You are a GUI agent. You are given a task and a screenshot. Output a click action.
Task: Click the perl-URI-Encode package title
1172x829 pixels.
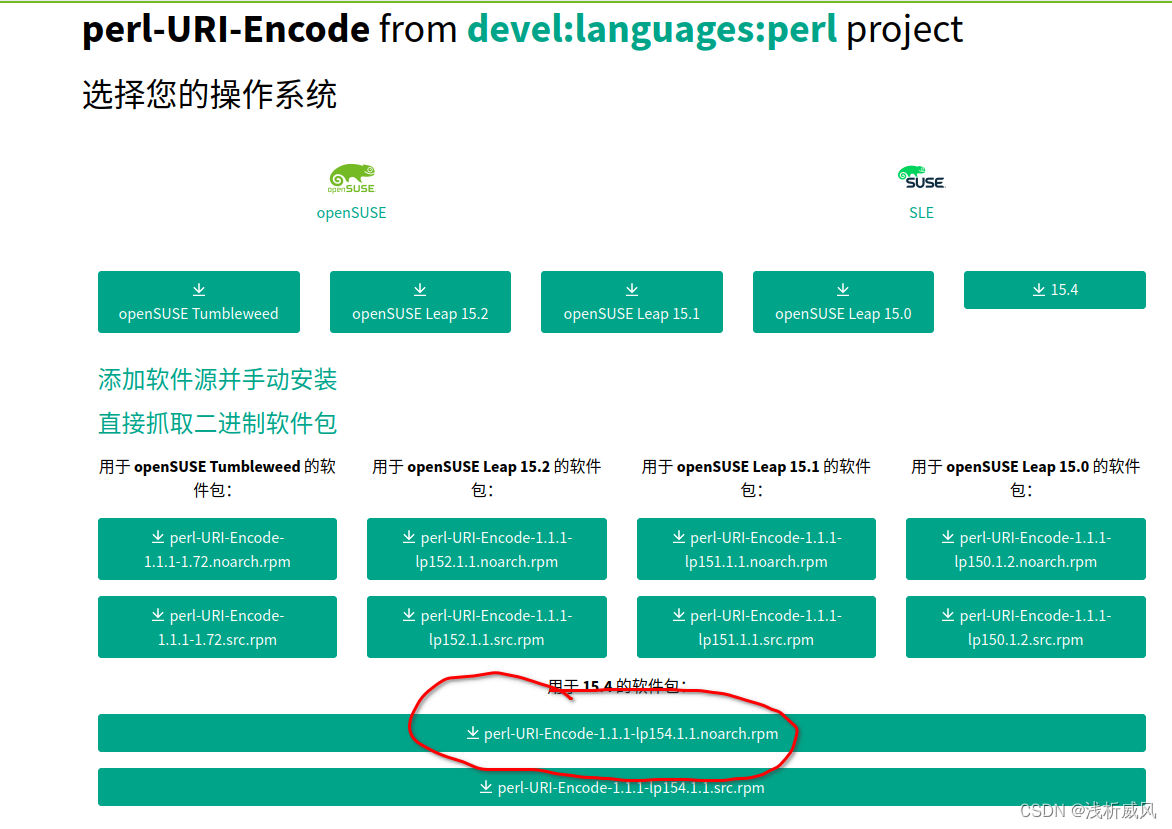tap(226, 31)
